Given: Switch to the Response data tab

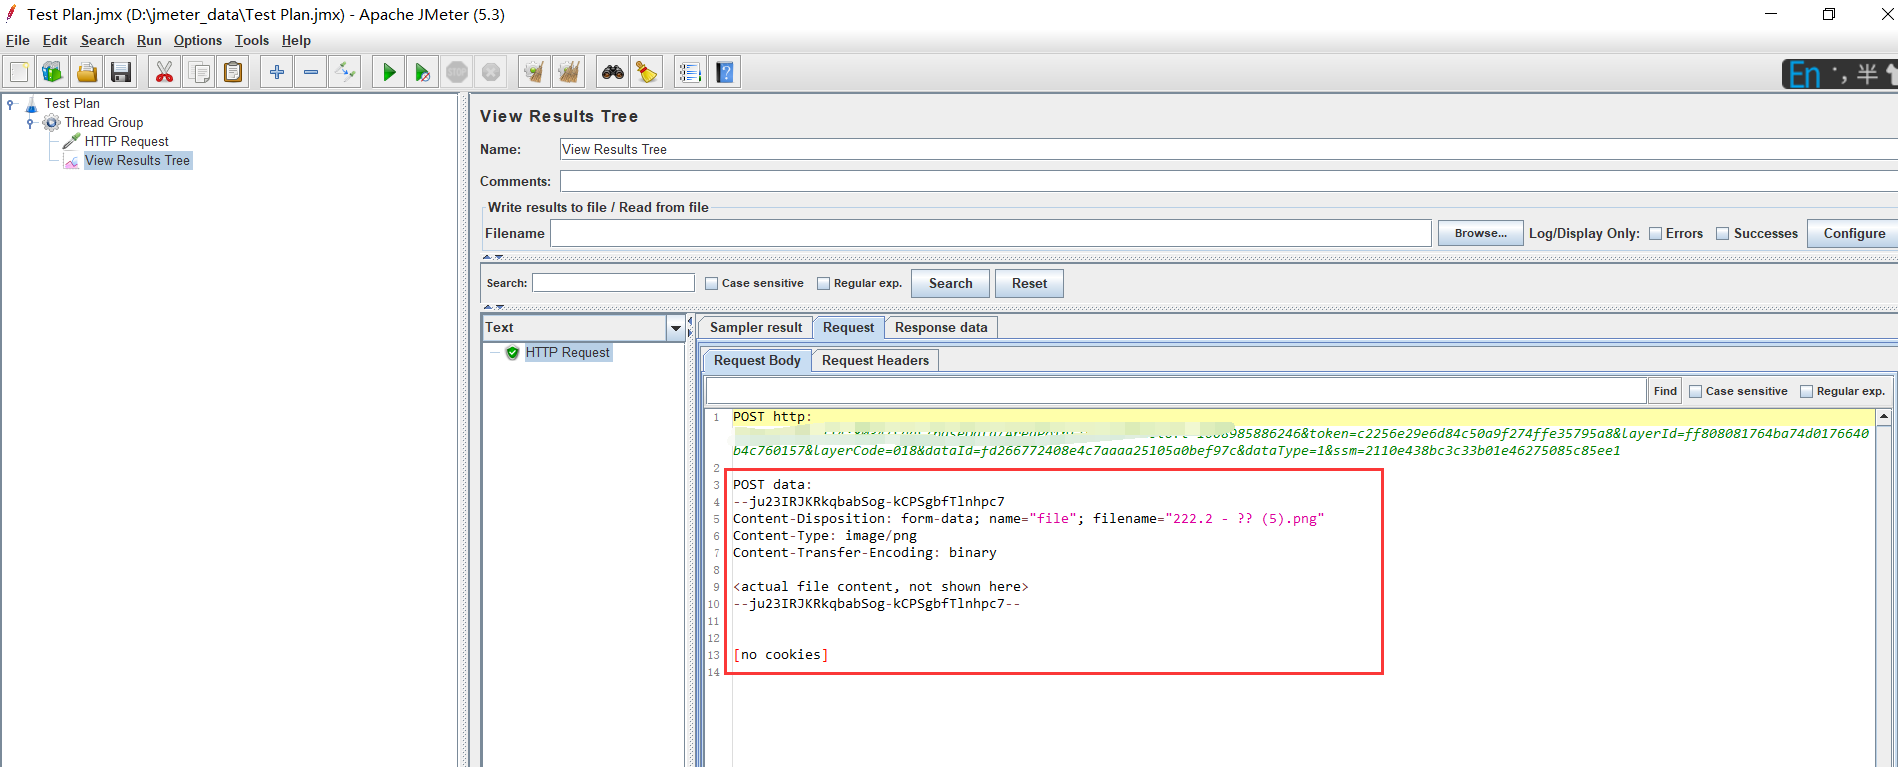Looking at the screenshot, I should point(941,328).
